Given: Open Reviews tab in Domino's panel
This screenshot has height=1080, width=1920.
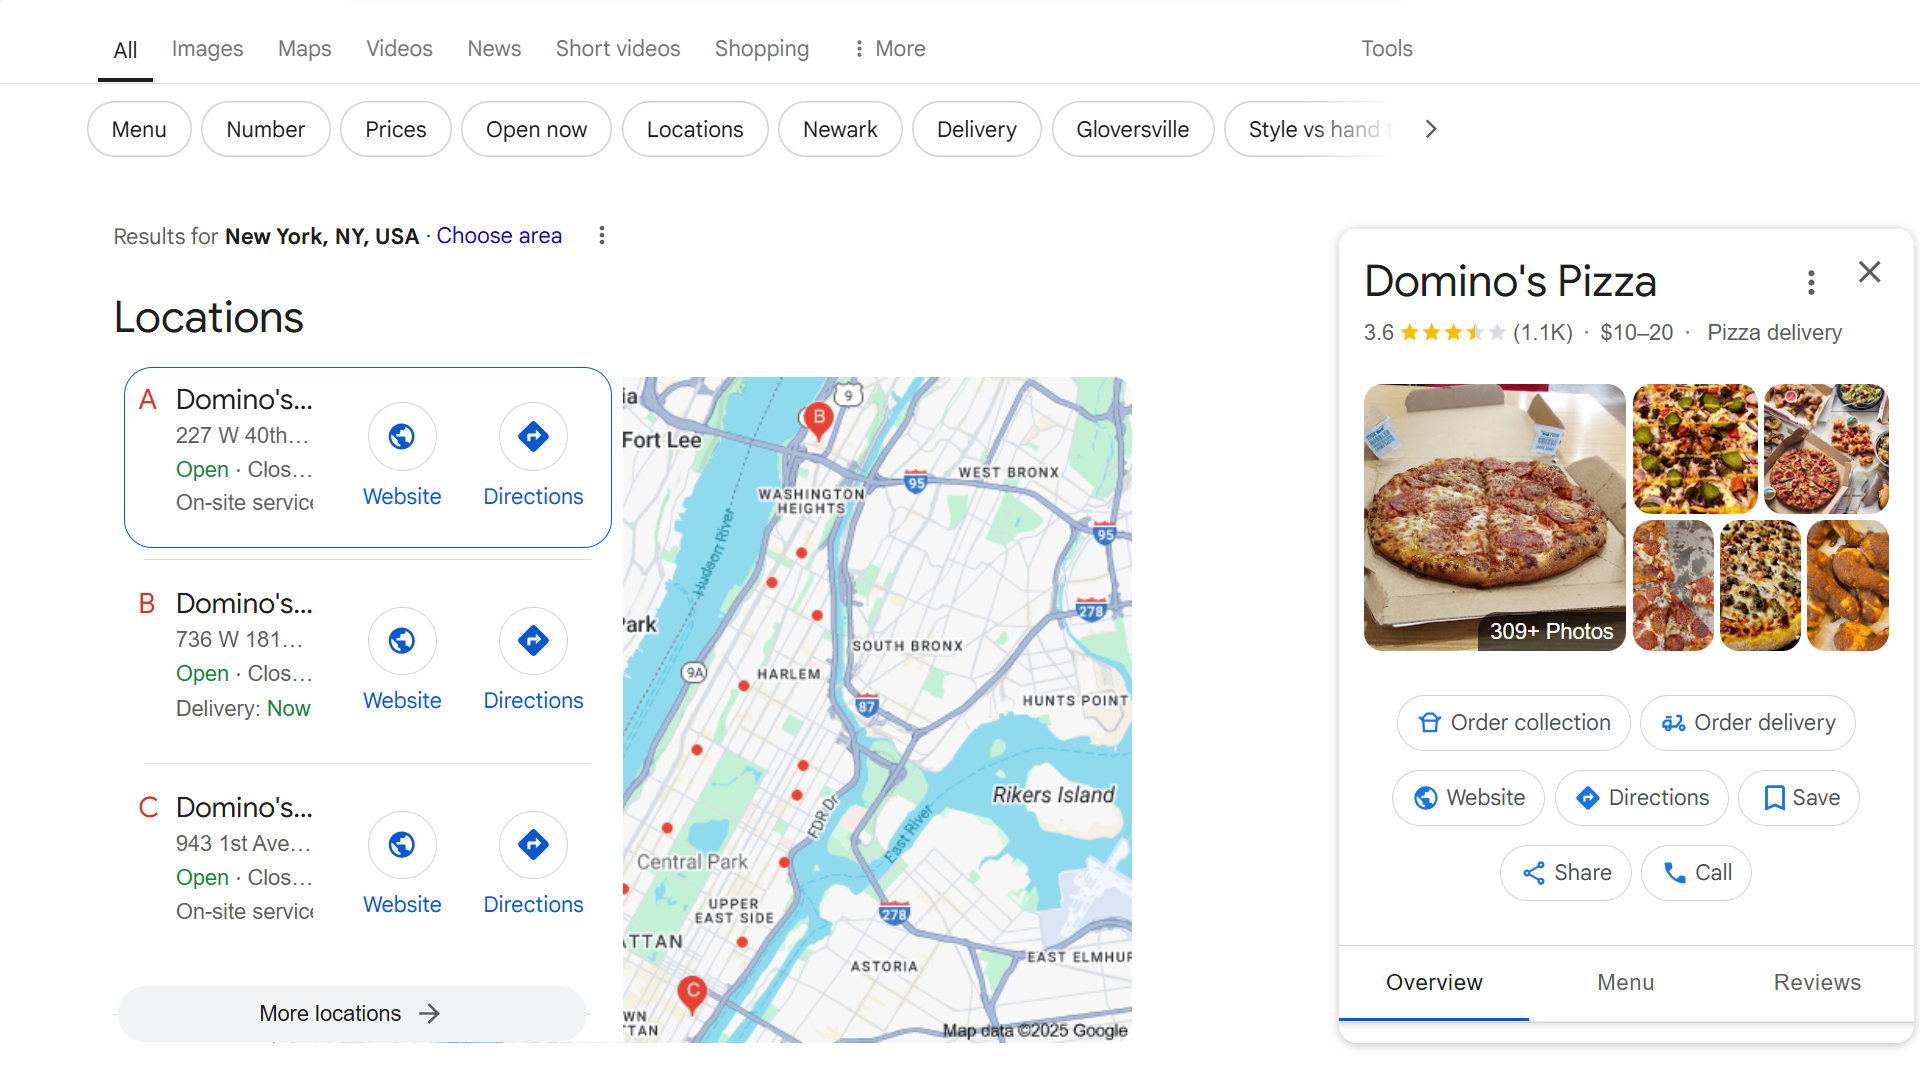Looking at the screenshot, I should tap(1817, 983).
